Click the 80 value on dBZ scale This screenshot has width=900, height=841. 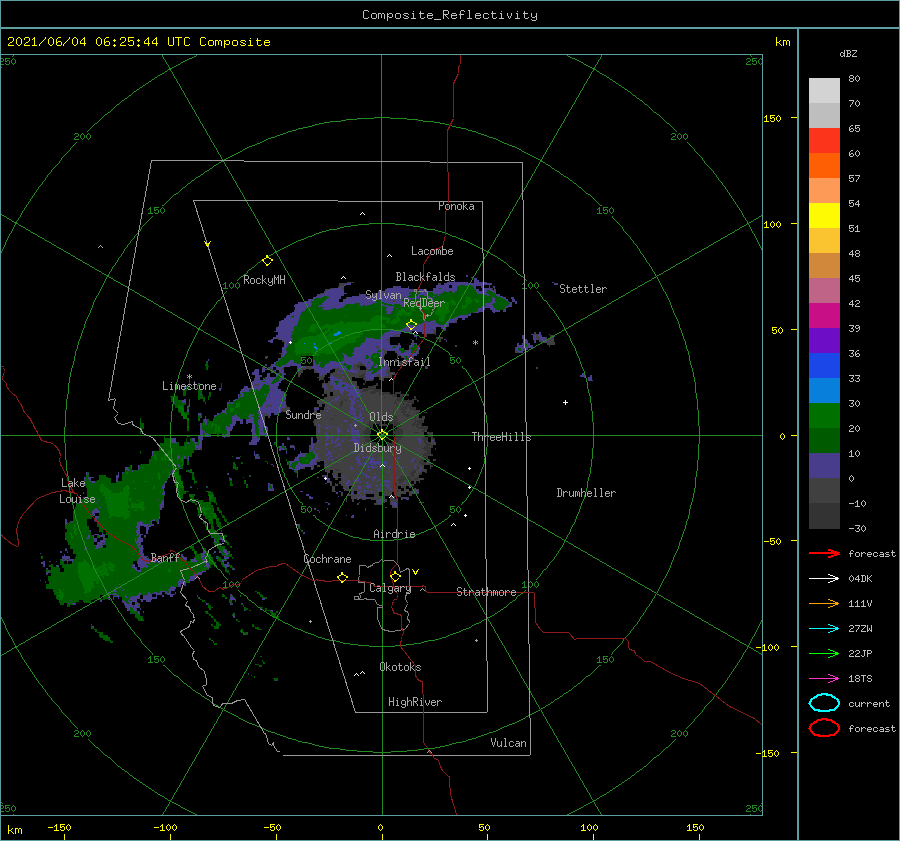(x=854, y=79)
